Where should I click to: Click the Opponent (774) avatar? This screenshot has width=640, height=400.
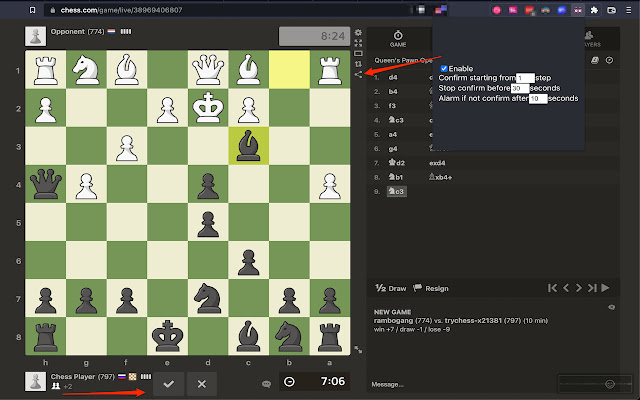pos(36,36)
